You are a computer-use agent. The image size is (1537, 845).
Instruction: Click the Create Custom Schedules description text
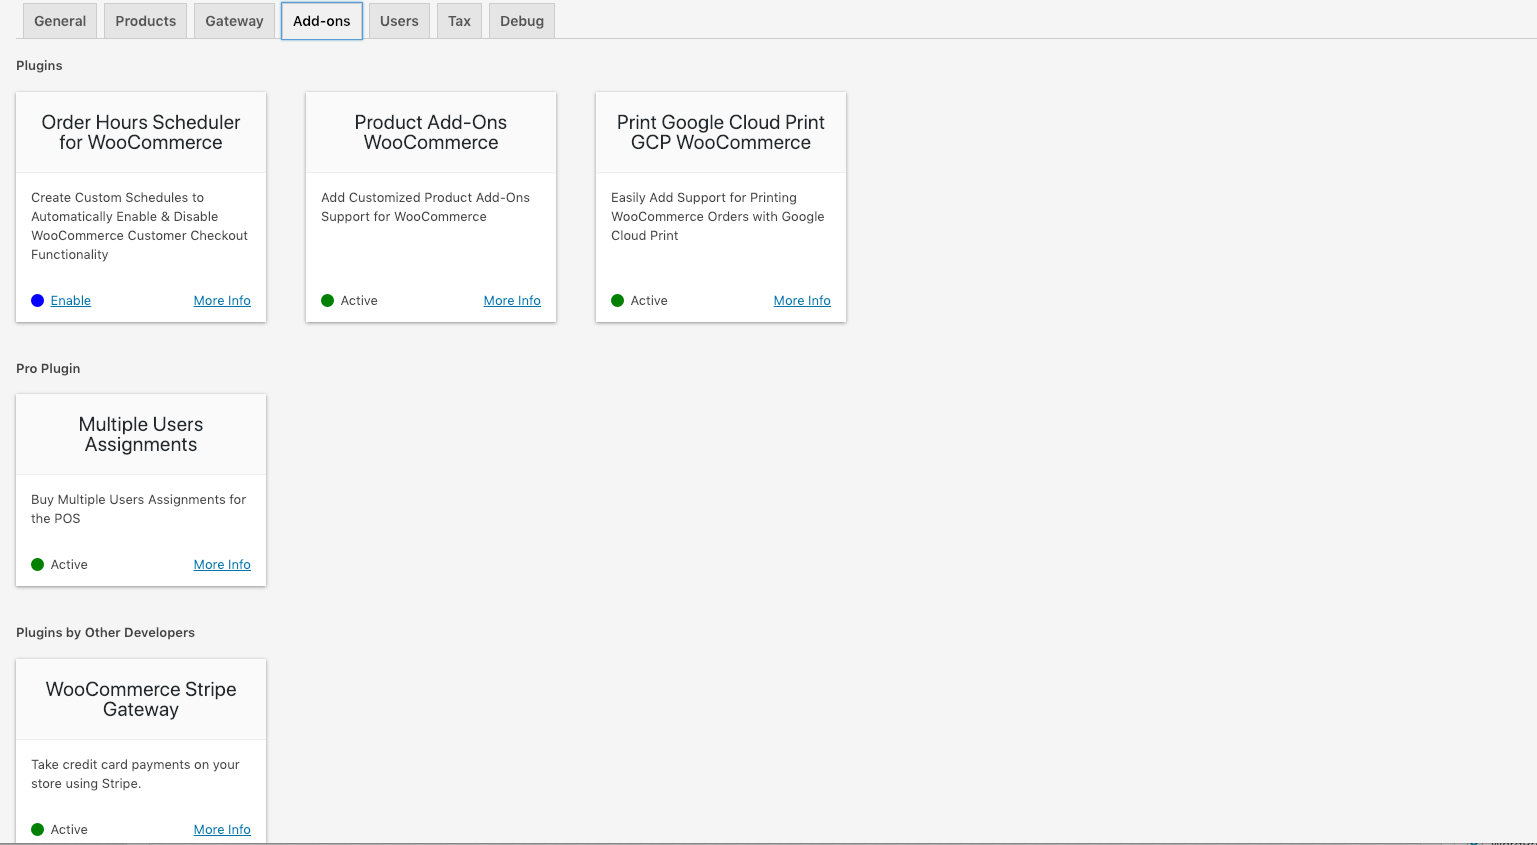coord(140,226)
